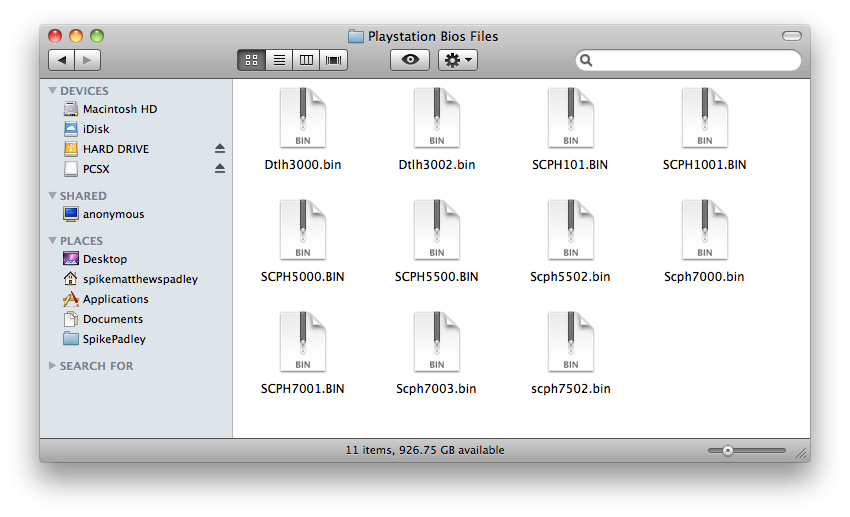This screenshot has width=850, height=517.
Task: Go to Desktop in sidebar
Action: 104,259
